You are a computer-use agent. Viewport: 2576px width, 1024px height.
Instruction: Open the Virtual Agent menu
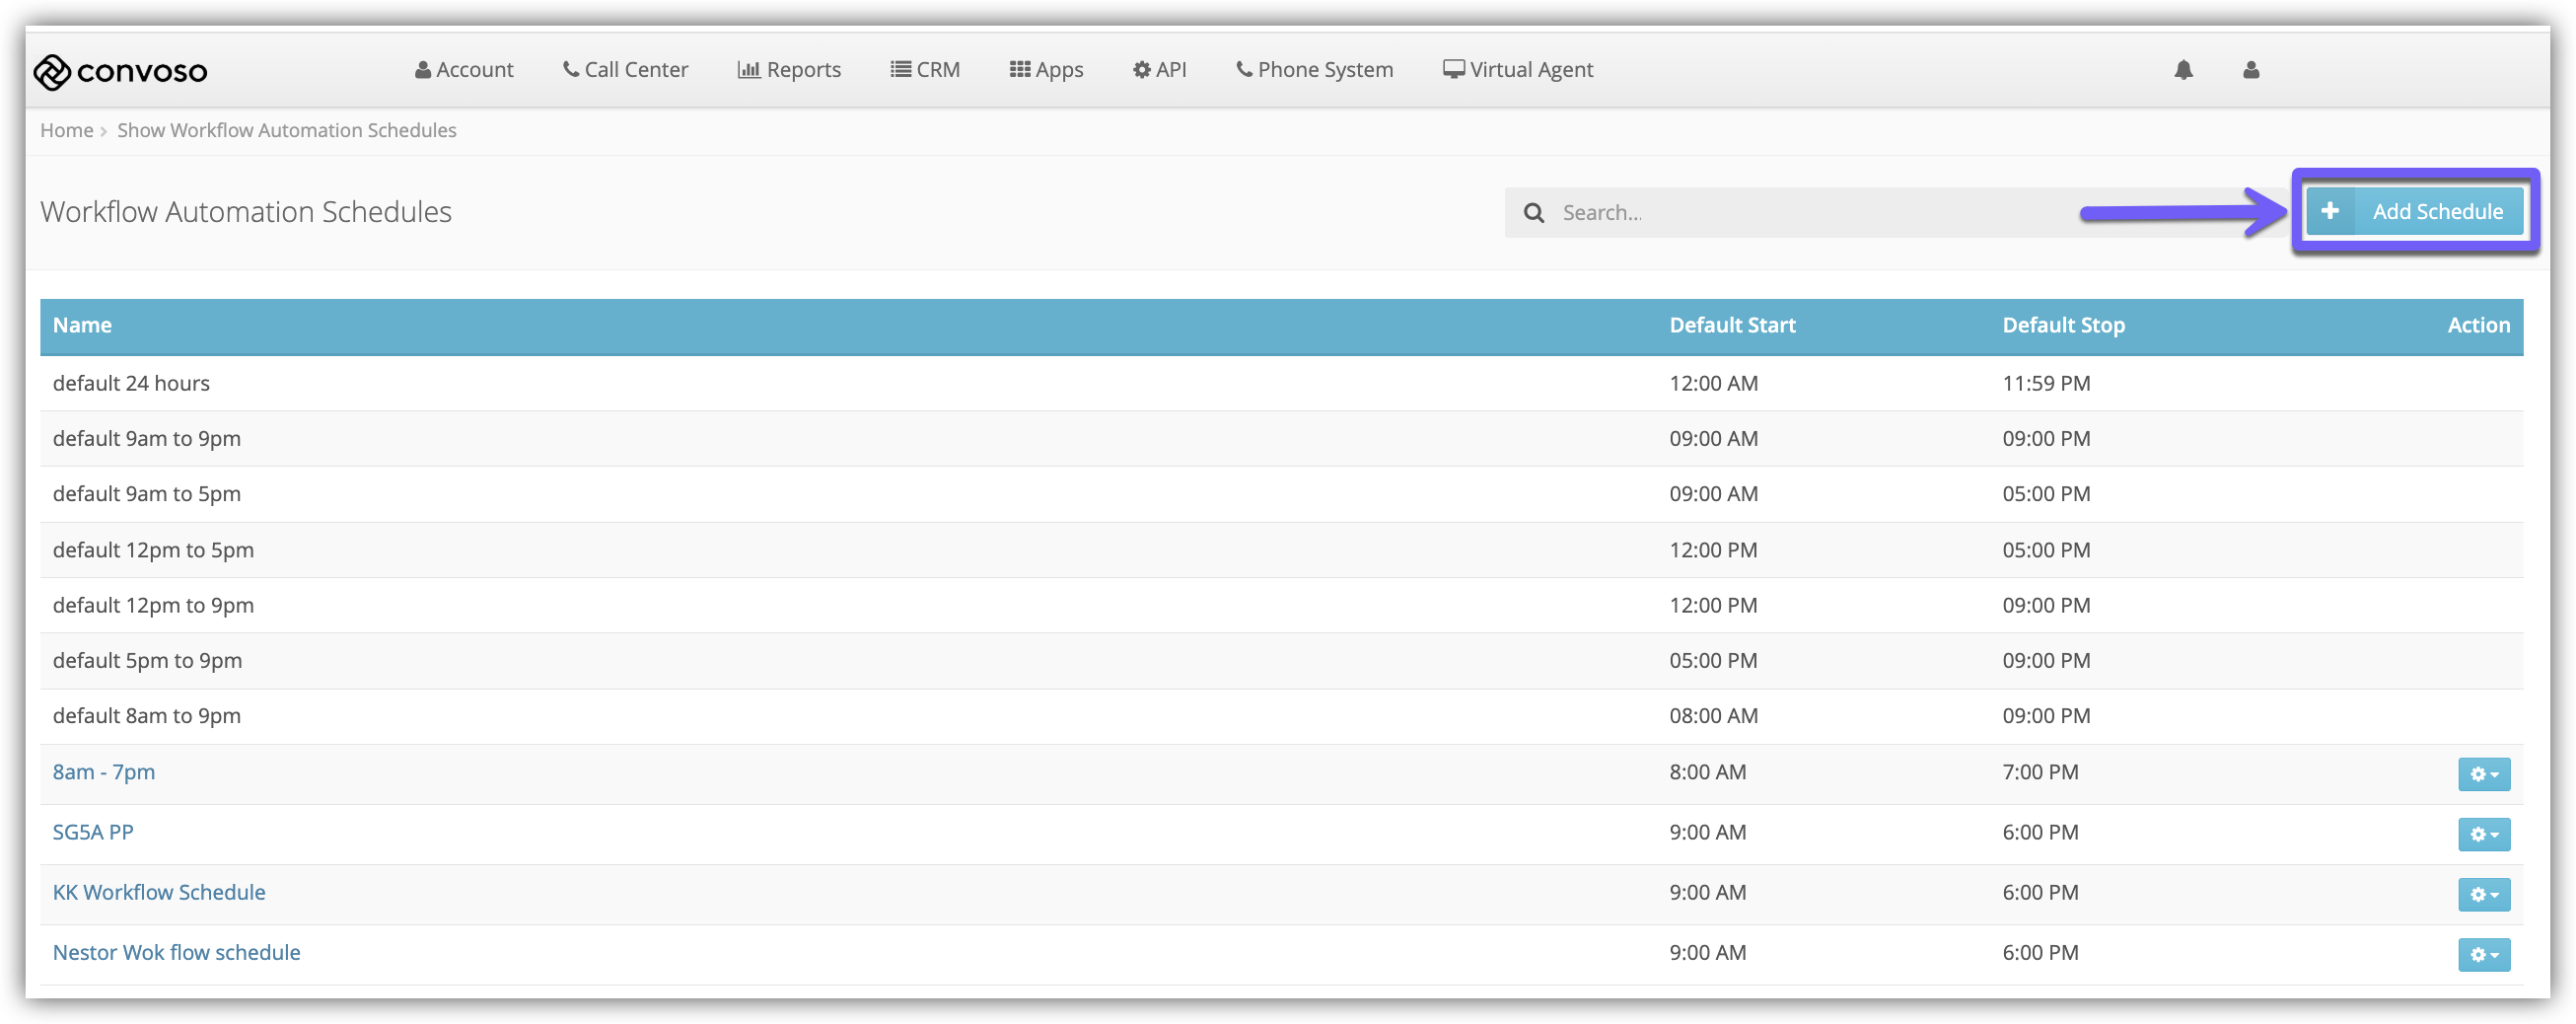[x=1517, y=70]
